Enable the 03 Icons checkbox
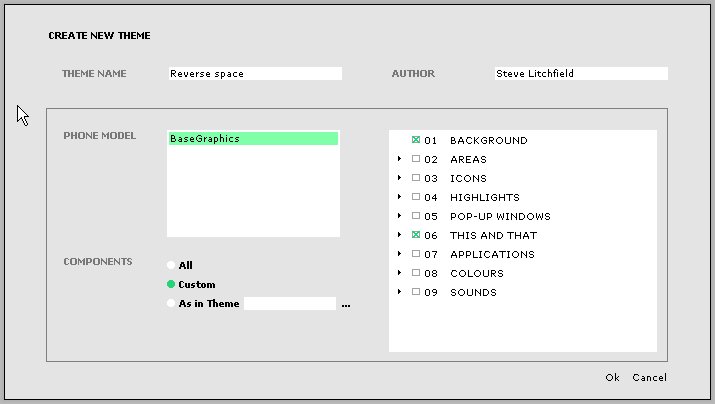This screenshot has width=715, height=404. 416,178
